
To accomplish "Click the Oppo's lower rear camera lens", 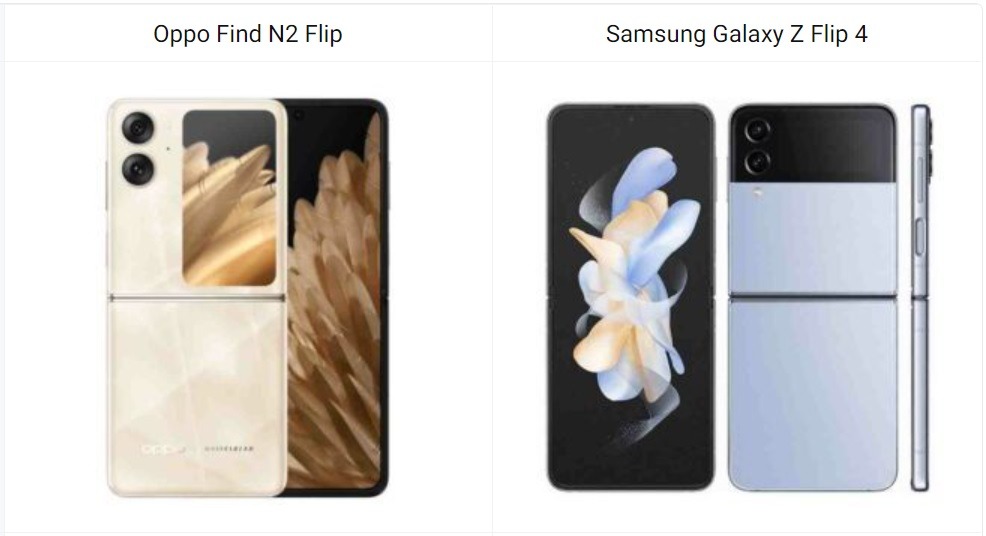I will (x=138, y=169).
